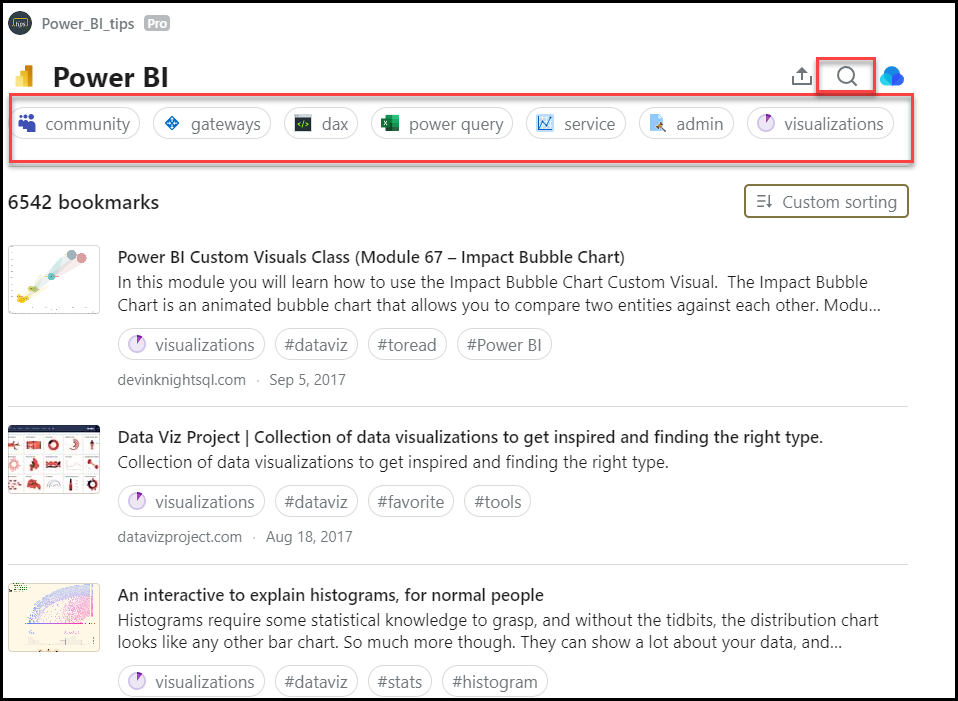Click the share/upload icon

point(801,76)
